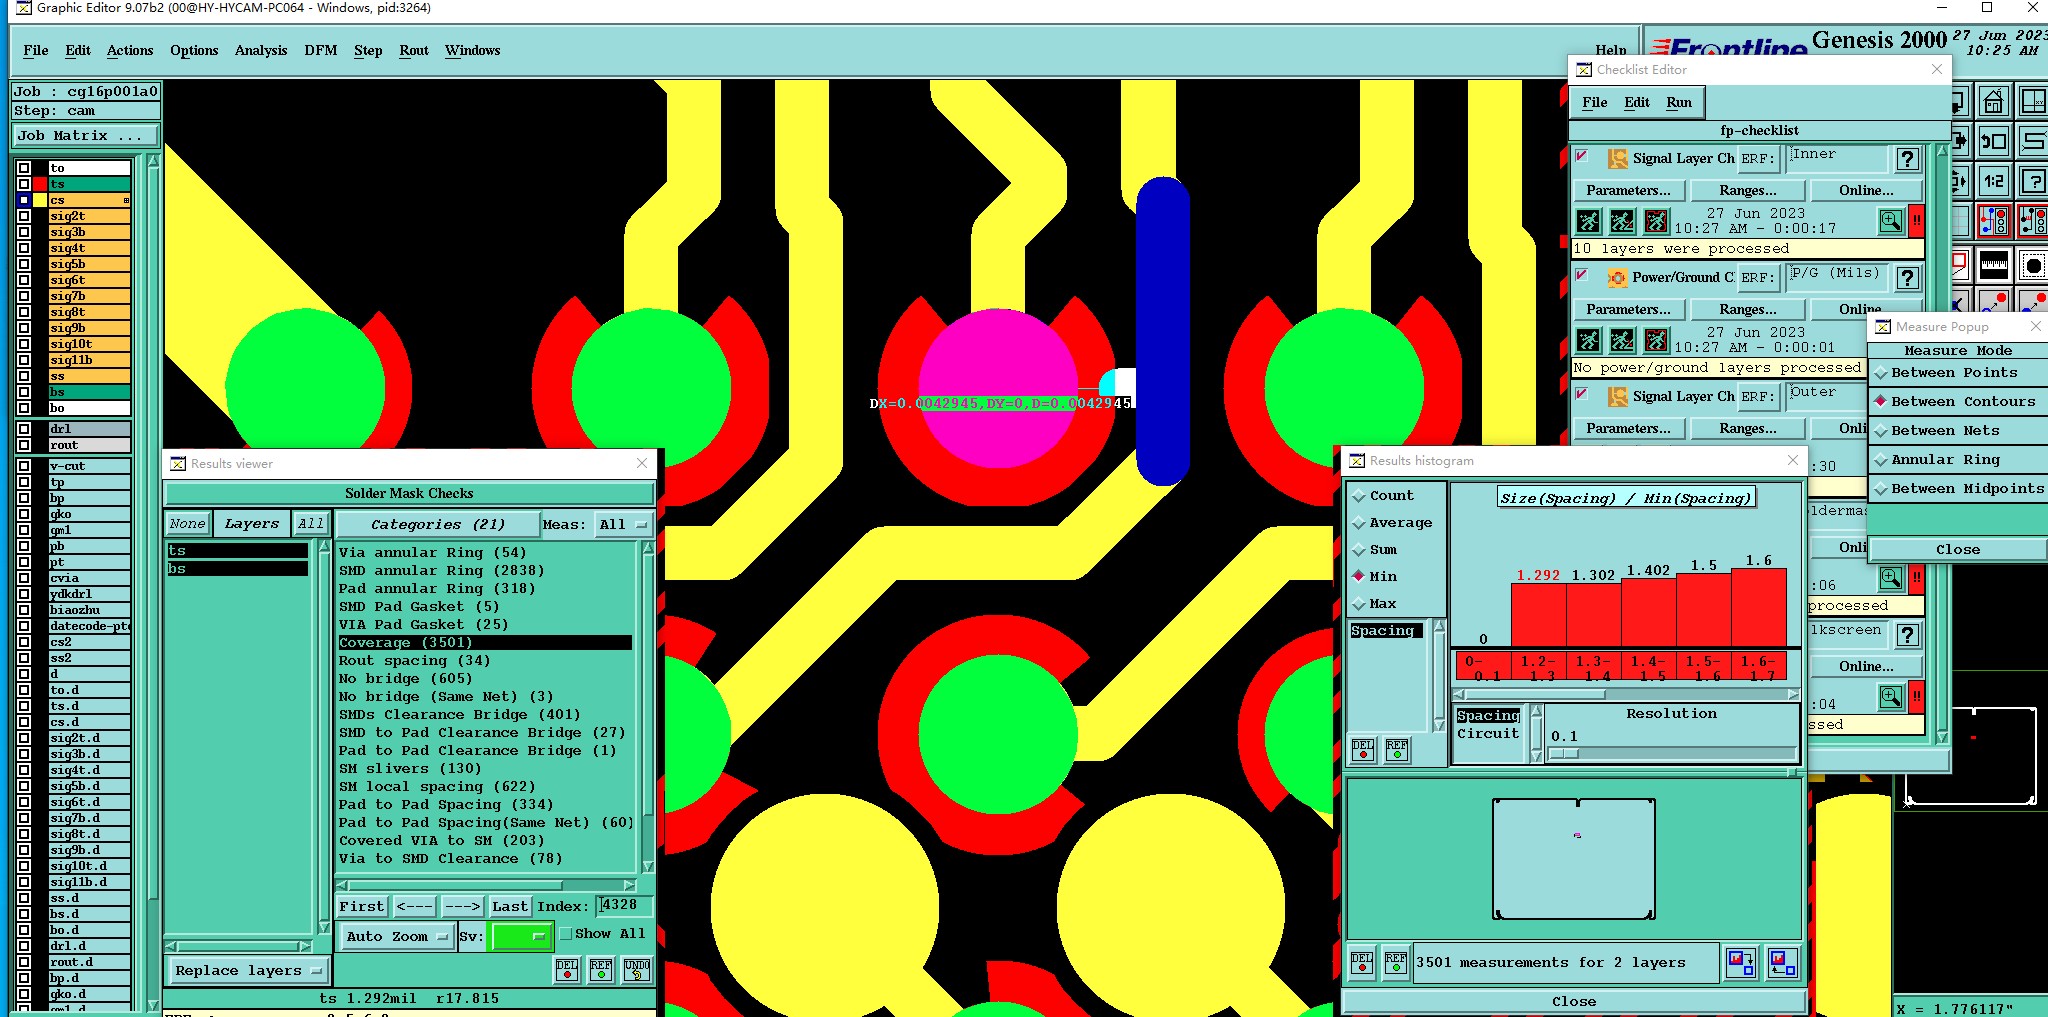Click histogram import-left icon
This screenshot has height=1017, width=2048.
click(1782, 963)
